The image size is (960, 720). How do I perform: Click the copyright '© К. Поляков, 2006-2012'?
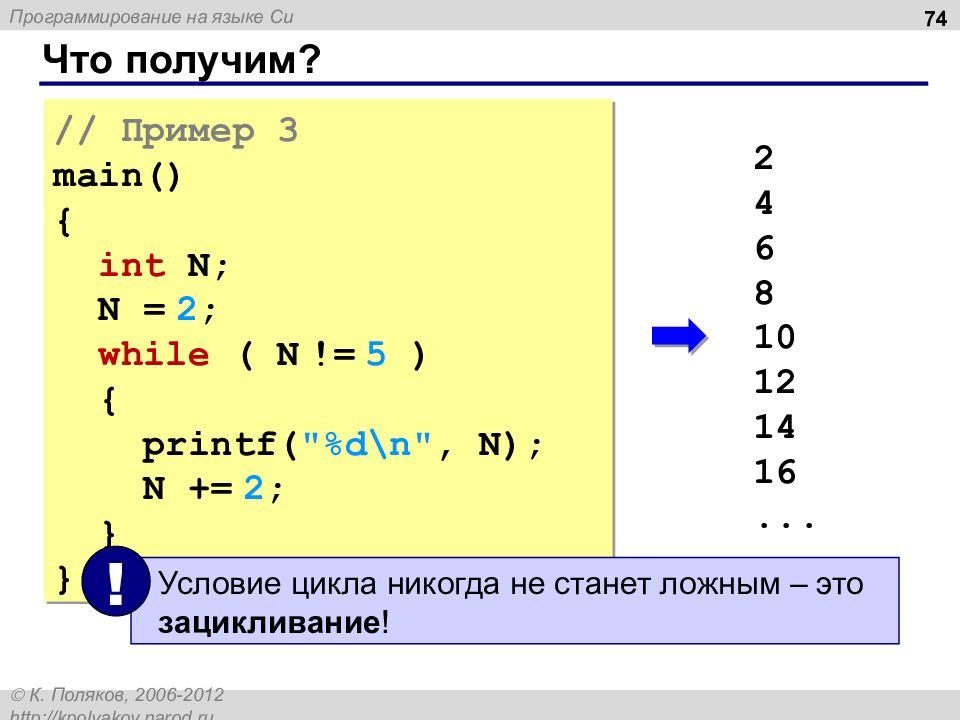pyautogui.click(x=117, y=695)
